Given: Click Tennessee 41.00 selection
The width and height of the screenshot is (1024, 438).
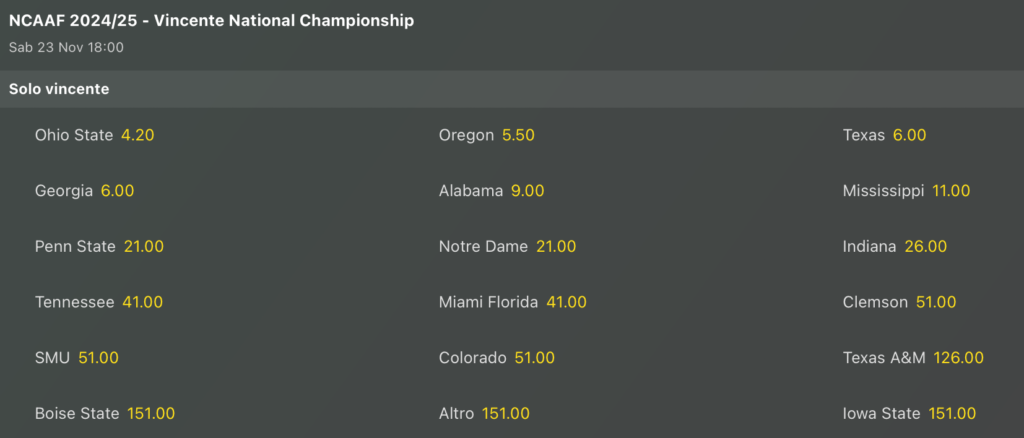Looking at the screenshot, I should [98, 302].
